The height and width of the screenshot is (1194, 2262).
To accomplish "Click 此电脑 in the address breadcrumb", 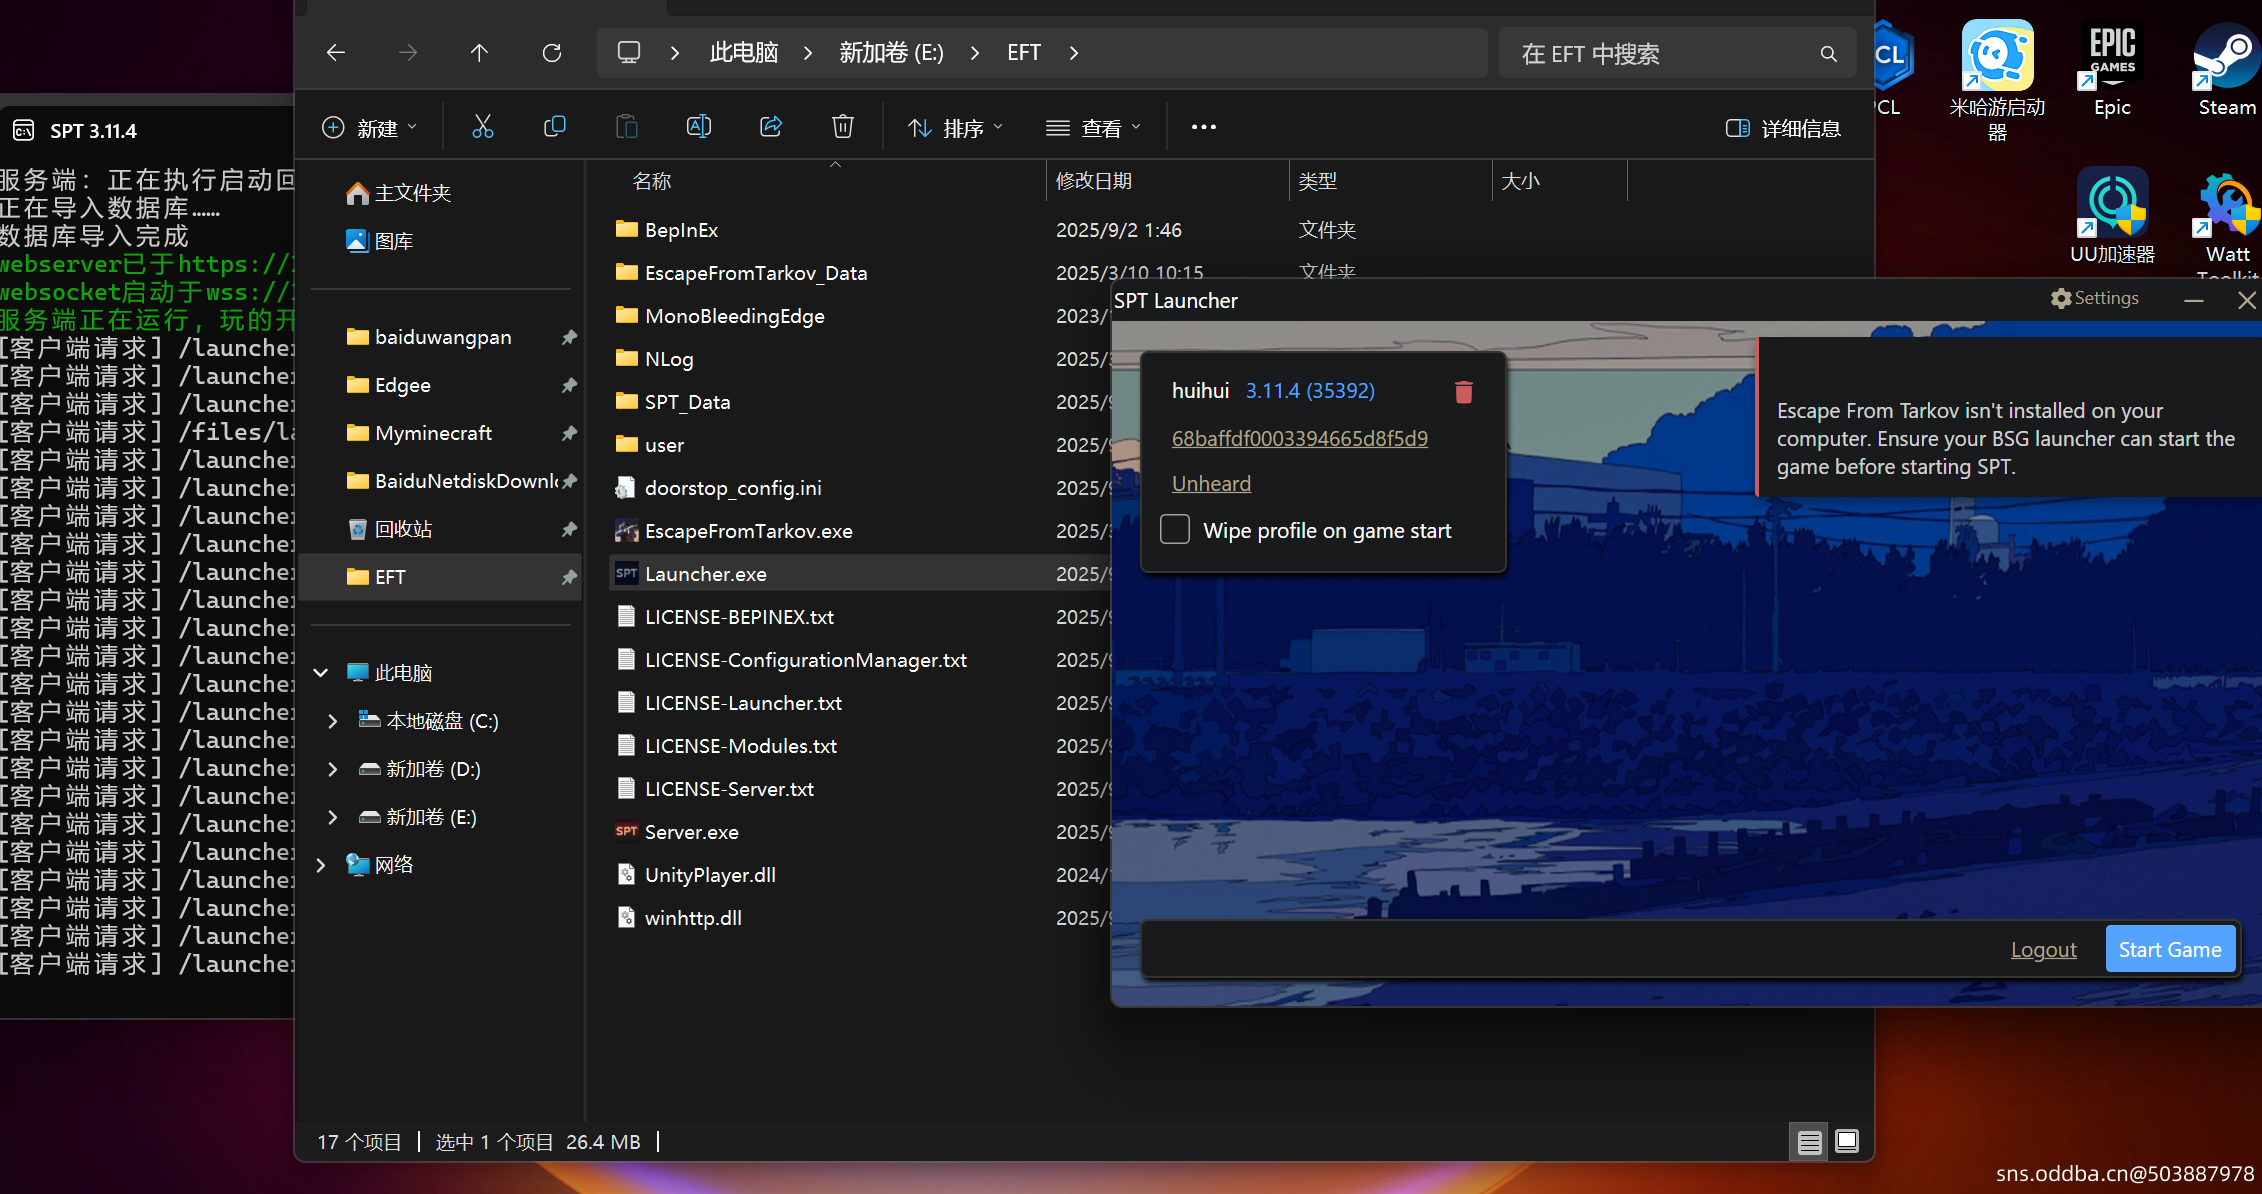I will (744, 53).
